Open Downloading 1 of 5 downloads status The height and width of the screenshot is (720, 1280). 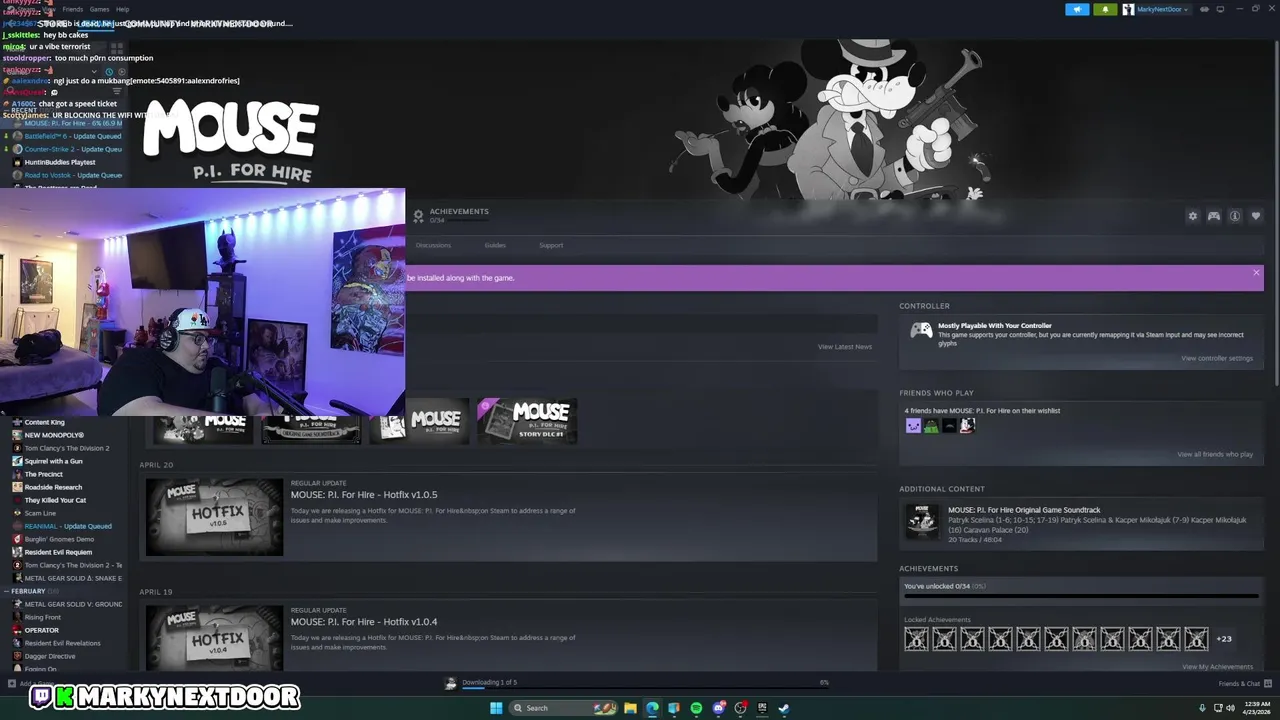pyautogui.click(x=489, y=682)
